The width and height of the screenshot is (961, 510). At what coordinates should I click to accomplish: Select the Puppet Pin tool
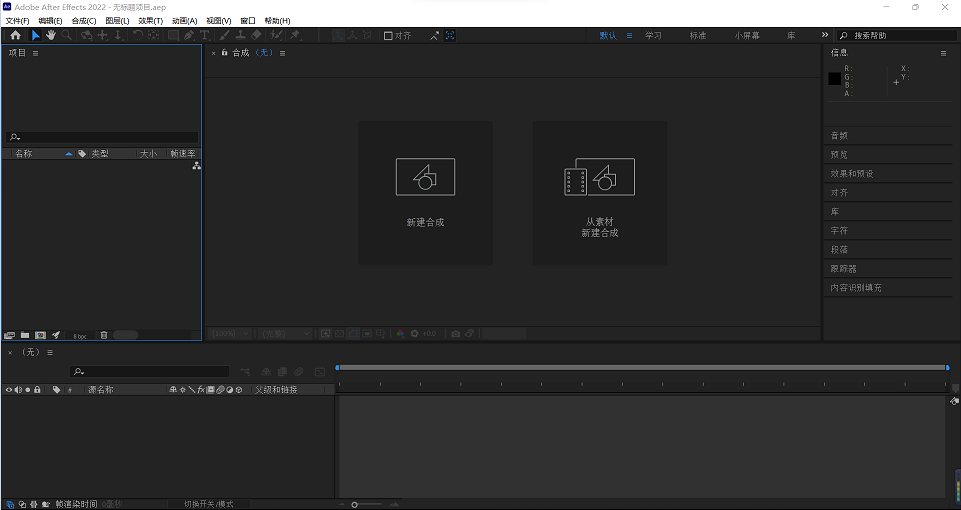point(295,36)
